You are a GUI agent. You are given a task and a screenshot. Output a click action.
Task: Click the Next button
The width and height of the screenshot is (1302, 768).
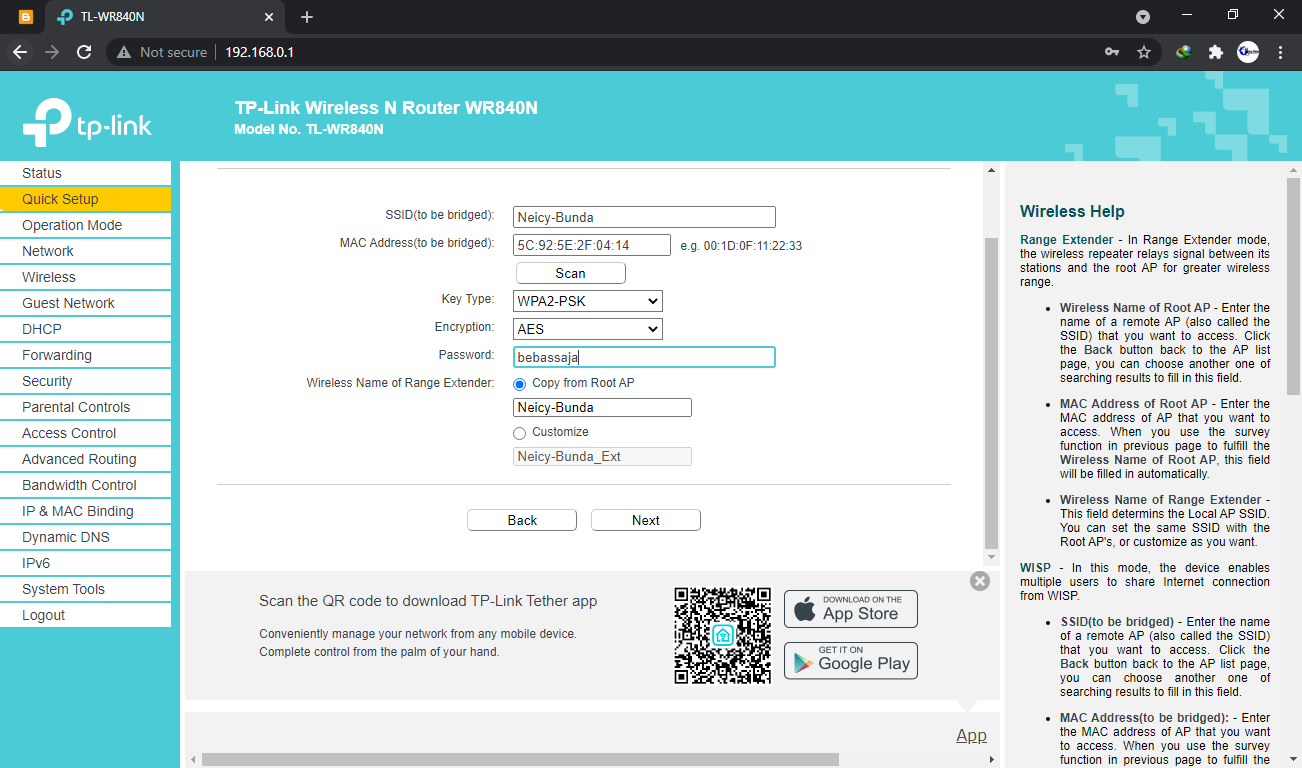[x=646, y=520]
